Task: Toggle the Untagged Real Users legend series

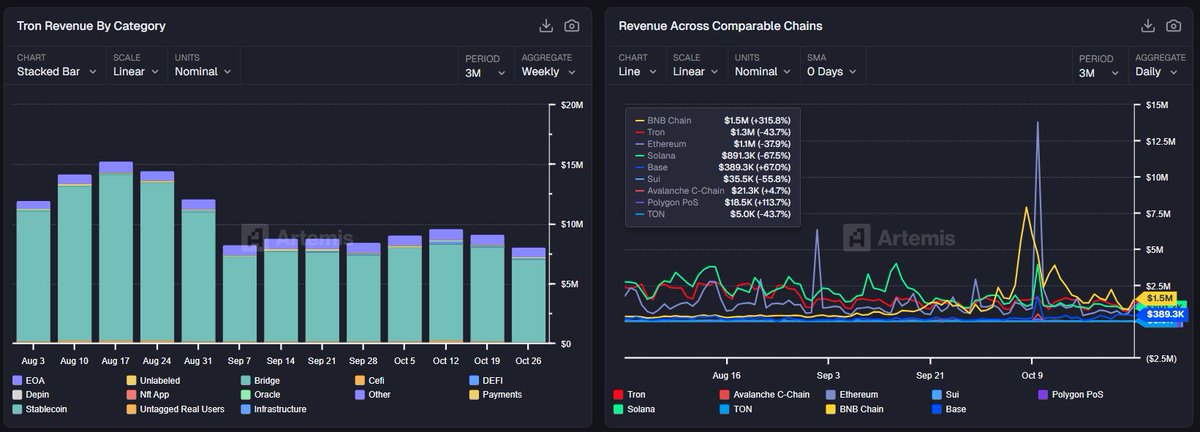Action: [176, 409]
